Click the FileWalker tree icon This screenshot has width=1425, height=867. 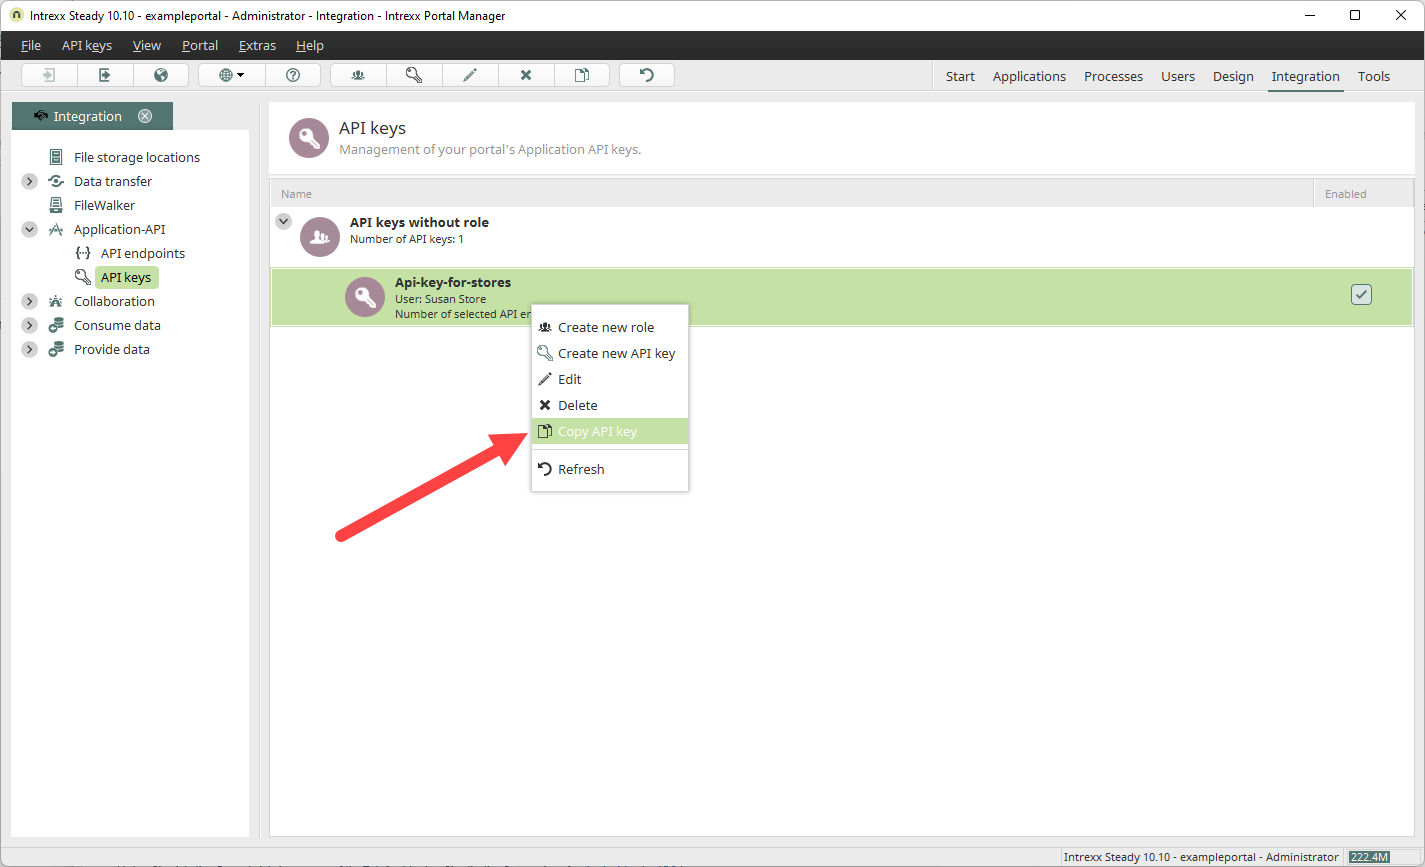click(x=56, y=205)
